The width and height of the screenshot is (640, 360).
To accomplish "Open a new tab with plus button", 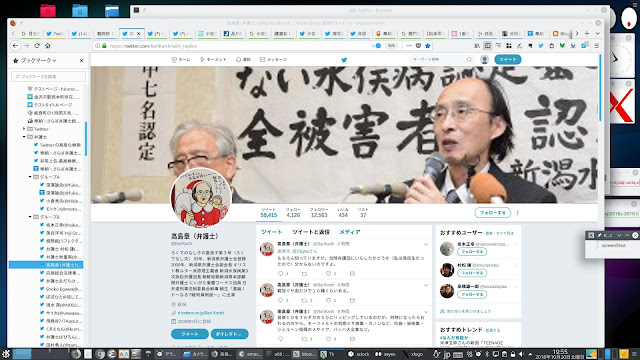I will pyautogui.click(x=587, y=33).
